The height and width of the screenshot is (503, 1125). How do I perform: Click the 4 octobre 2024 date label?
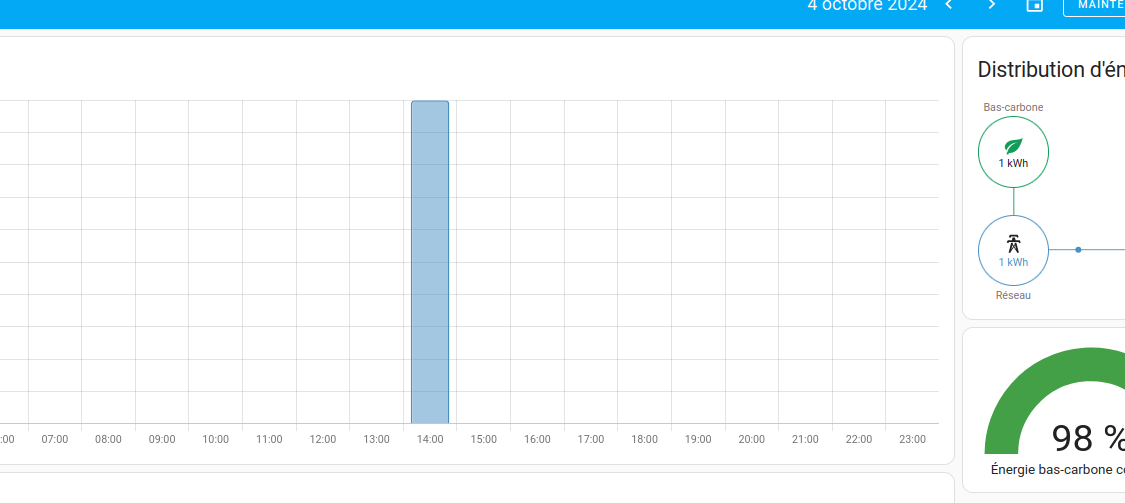click(867, 6)
